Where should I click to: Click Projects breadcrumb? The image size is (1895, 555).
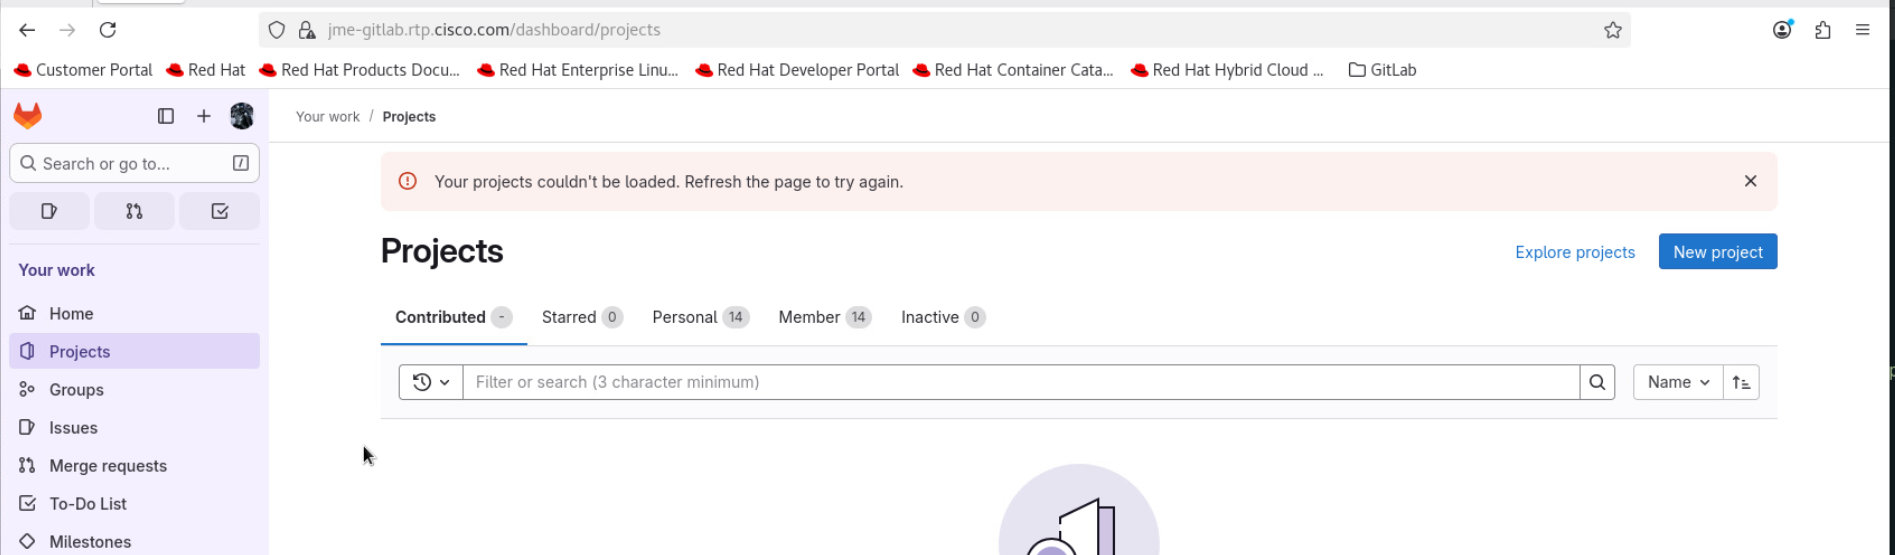409,117
